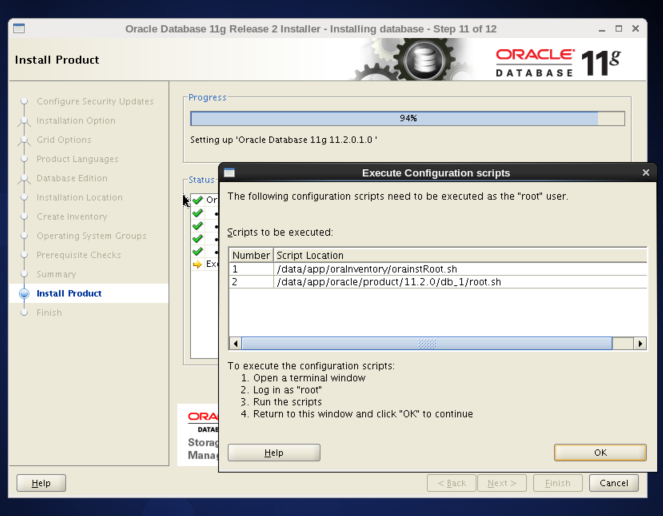This screenshot has width=663, height=516.
Task: Click the disabled Back button
Action: point(452,483)
